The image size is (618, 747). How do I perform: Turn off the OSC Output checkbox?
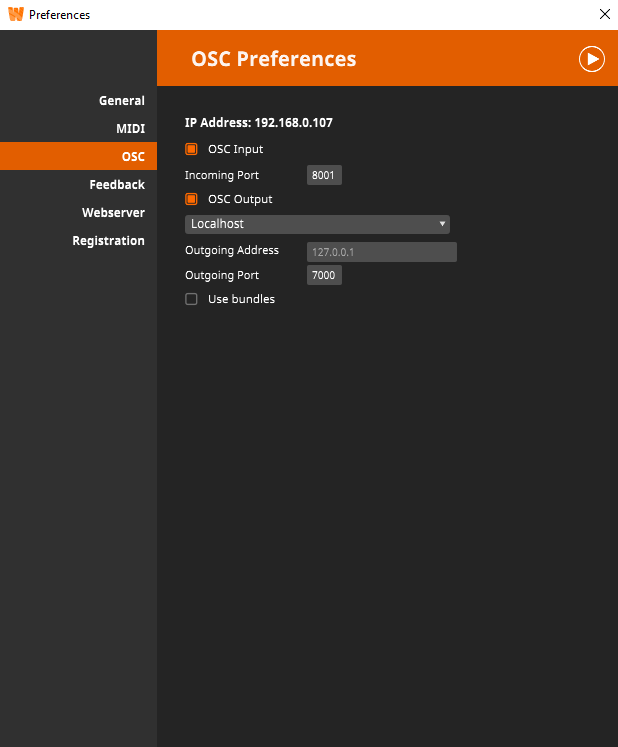pos(191,199)
